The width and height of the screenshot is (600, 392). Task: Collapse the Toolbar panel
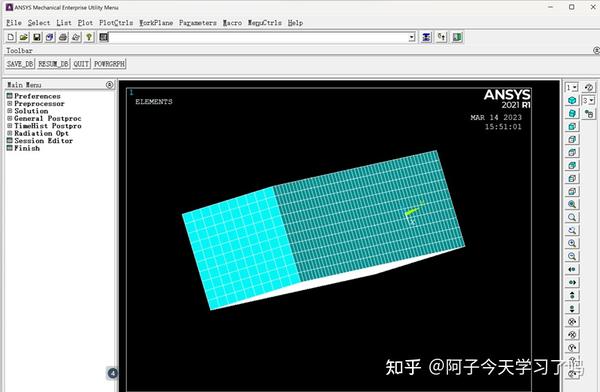pos(596,51)
